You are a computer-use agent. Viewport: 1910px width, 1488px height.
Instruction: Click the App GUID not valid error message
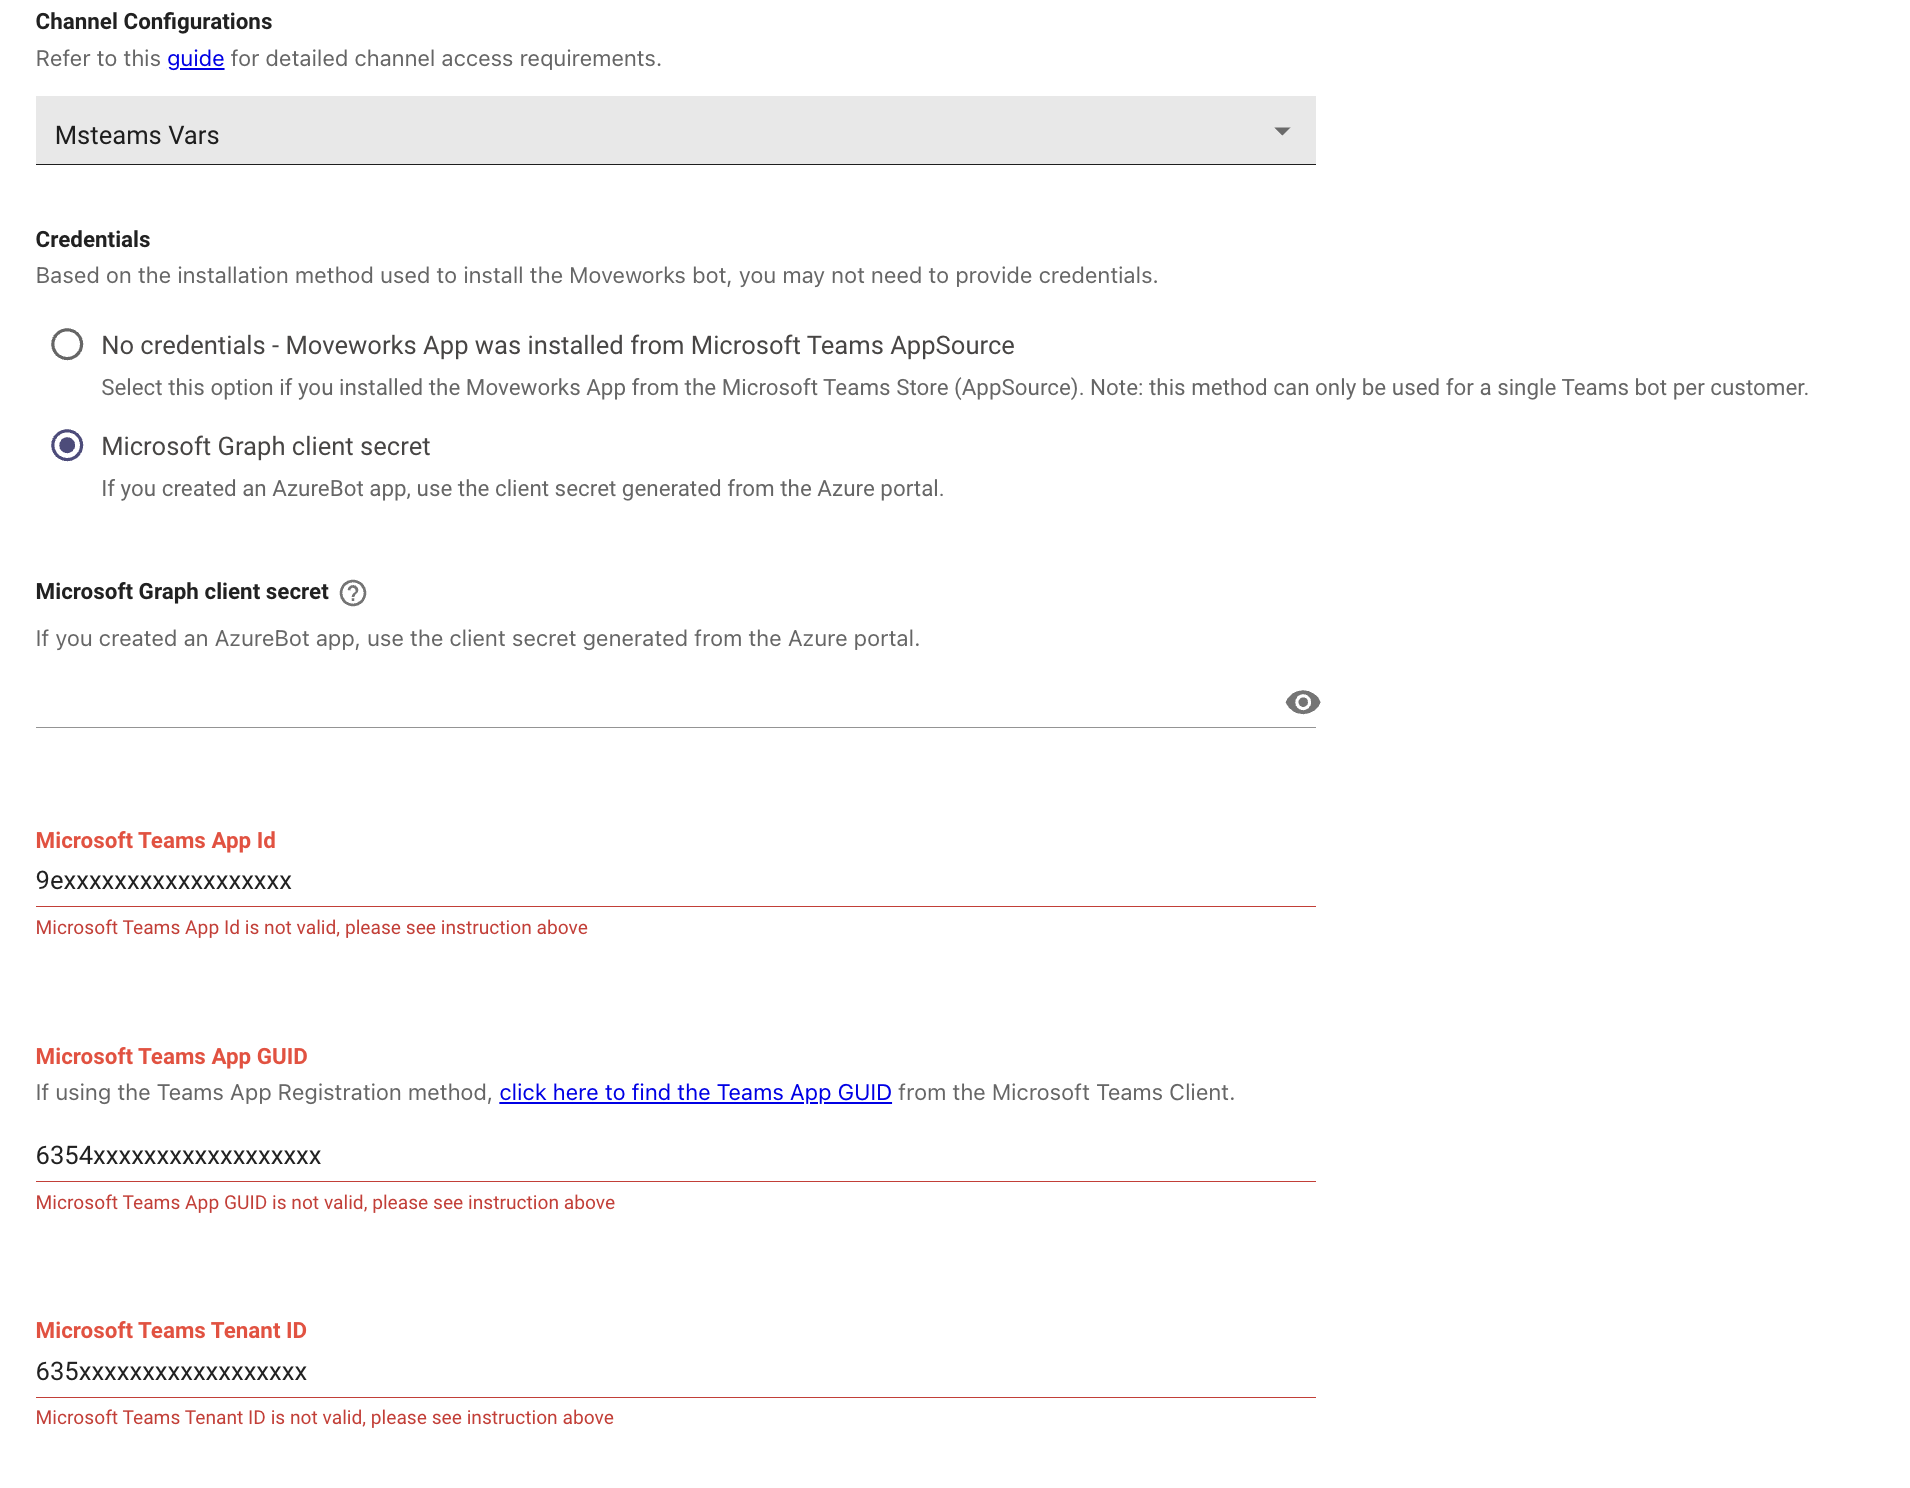(x=325, y=1203)
